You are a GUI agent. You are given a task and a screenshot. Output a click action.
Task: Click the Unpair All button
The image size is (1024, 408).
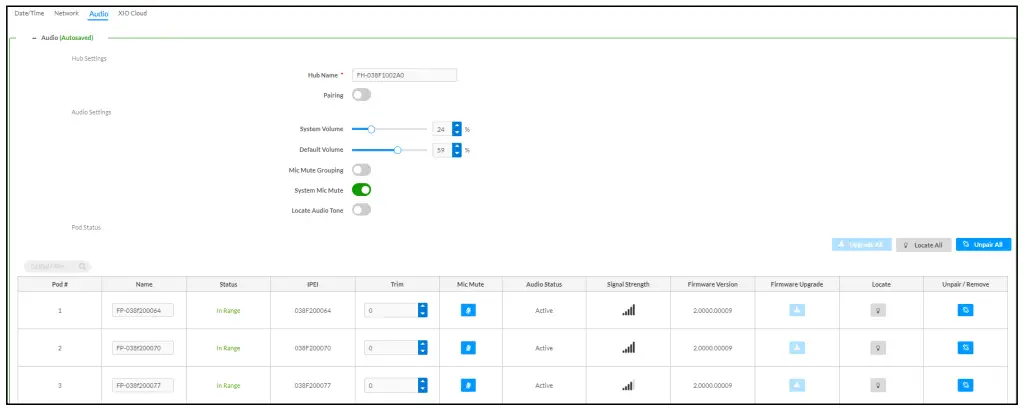coord(984,244)
